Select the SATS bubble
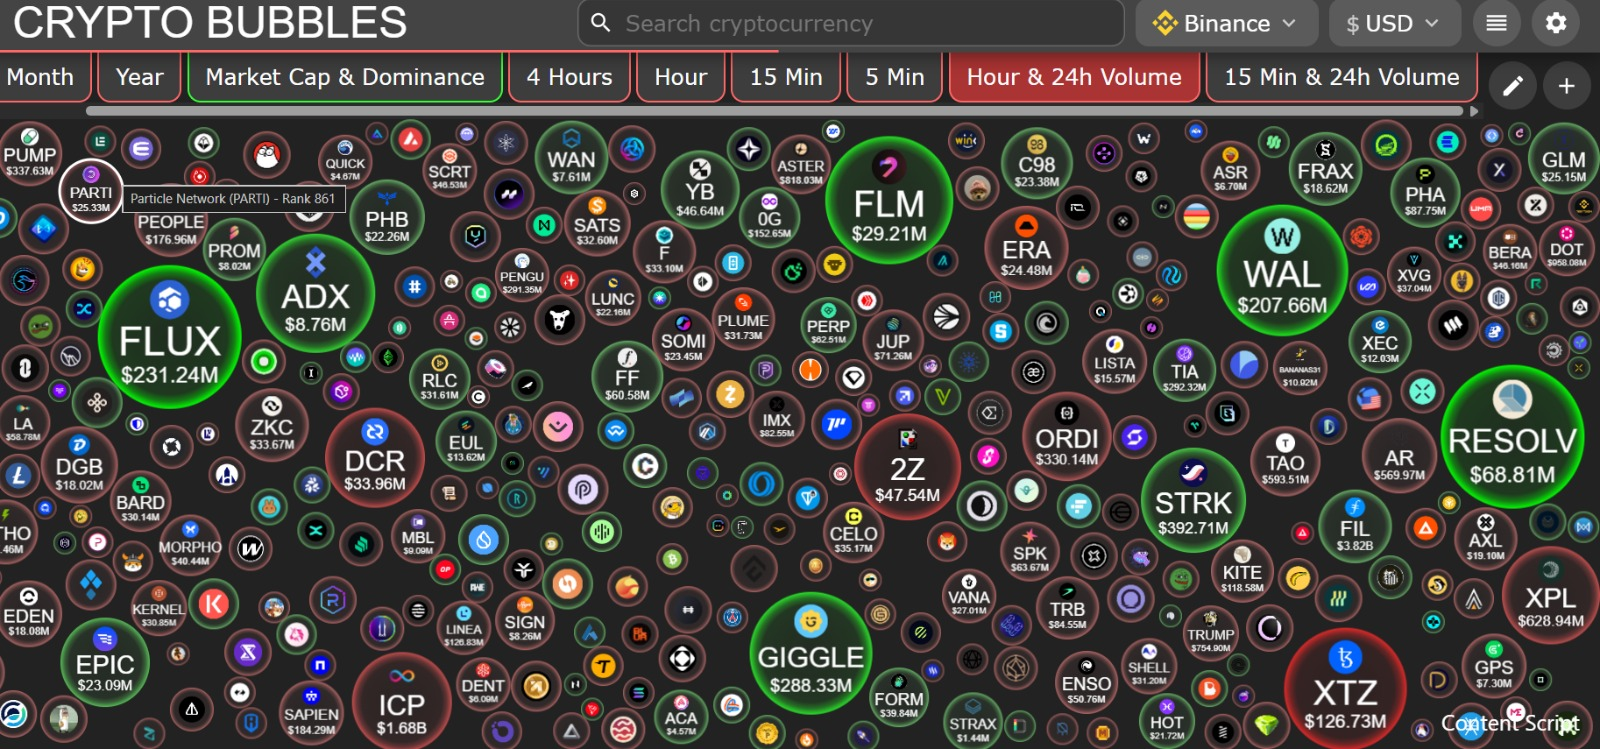The image size is (1600, 749). tap(597, 221)
